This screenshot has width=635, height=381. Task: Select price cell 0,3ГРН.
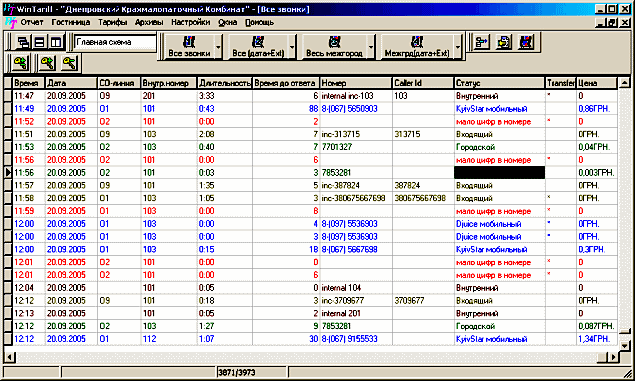(597, 249)
